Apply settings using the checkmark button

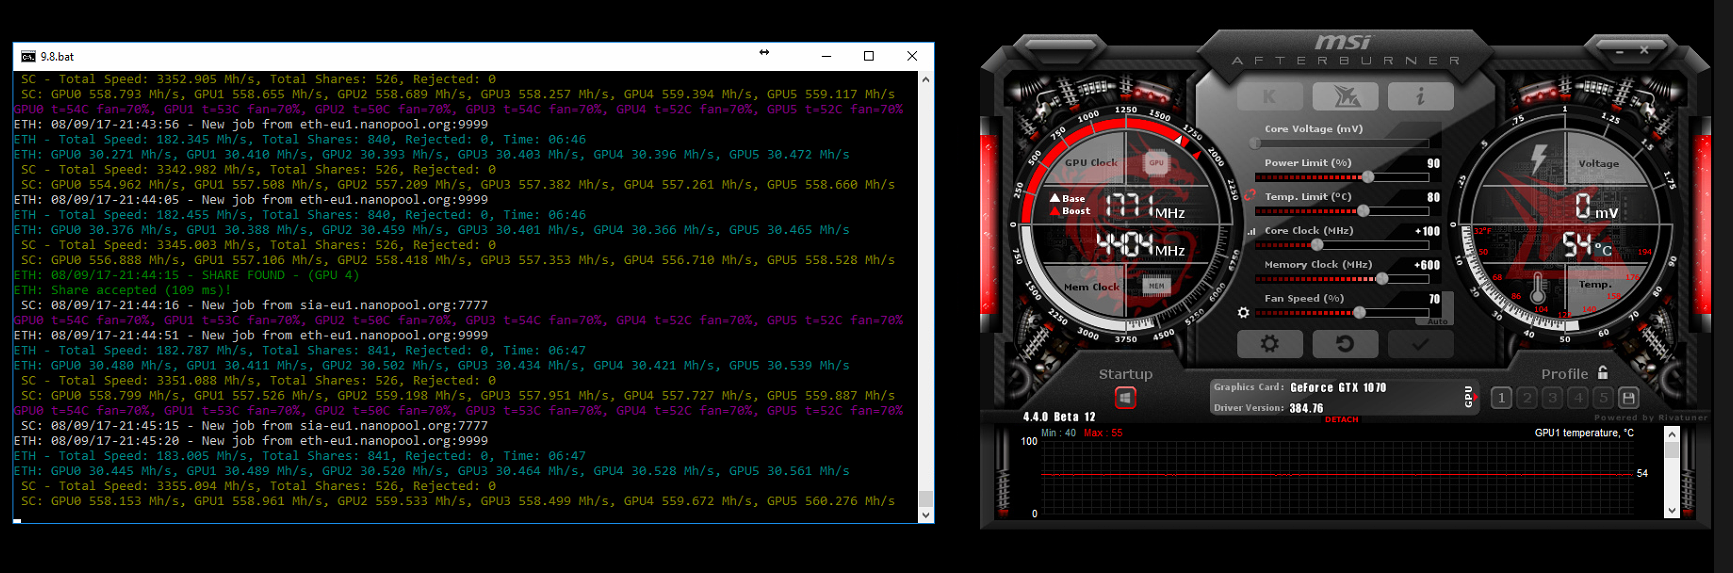point(1420,344)
